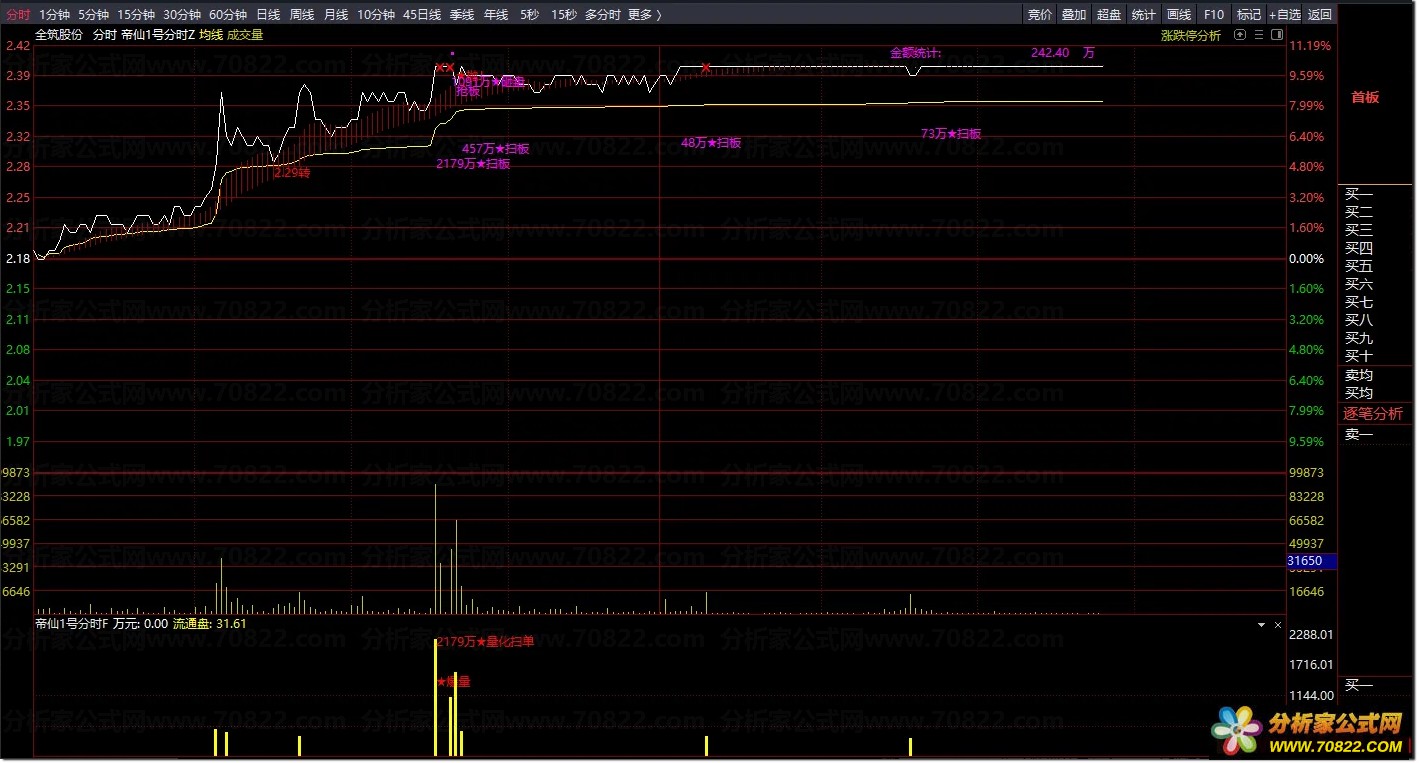The width and height of the screenshot is (1419, 763).
Task: Open the sub-chart indicator dropdown arrow
Action: (x=1261, y=624)
